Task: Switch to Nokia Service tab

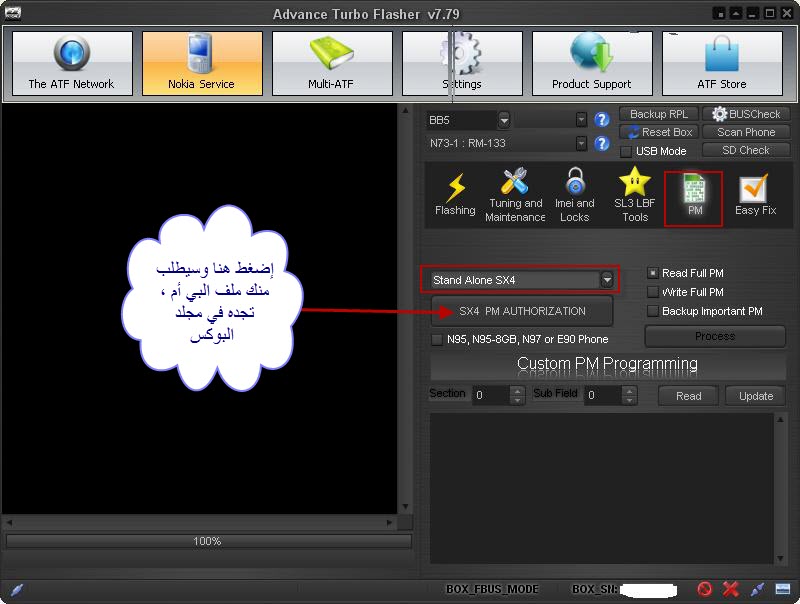Action: 202,63
